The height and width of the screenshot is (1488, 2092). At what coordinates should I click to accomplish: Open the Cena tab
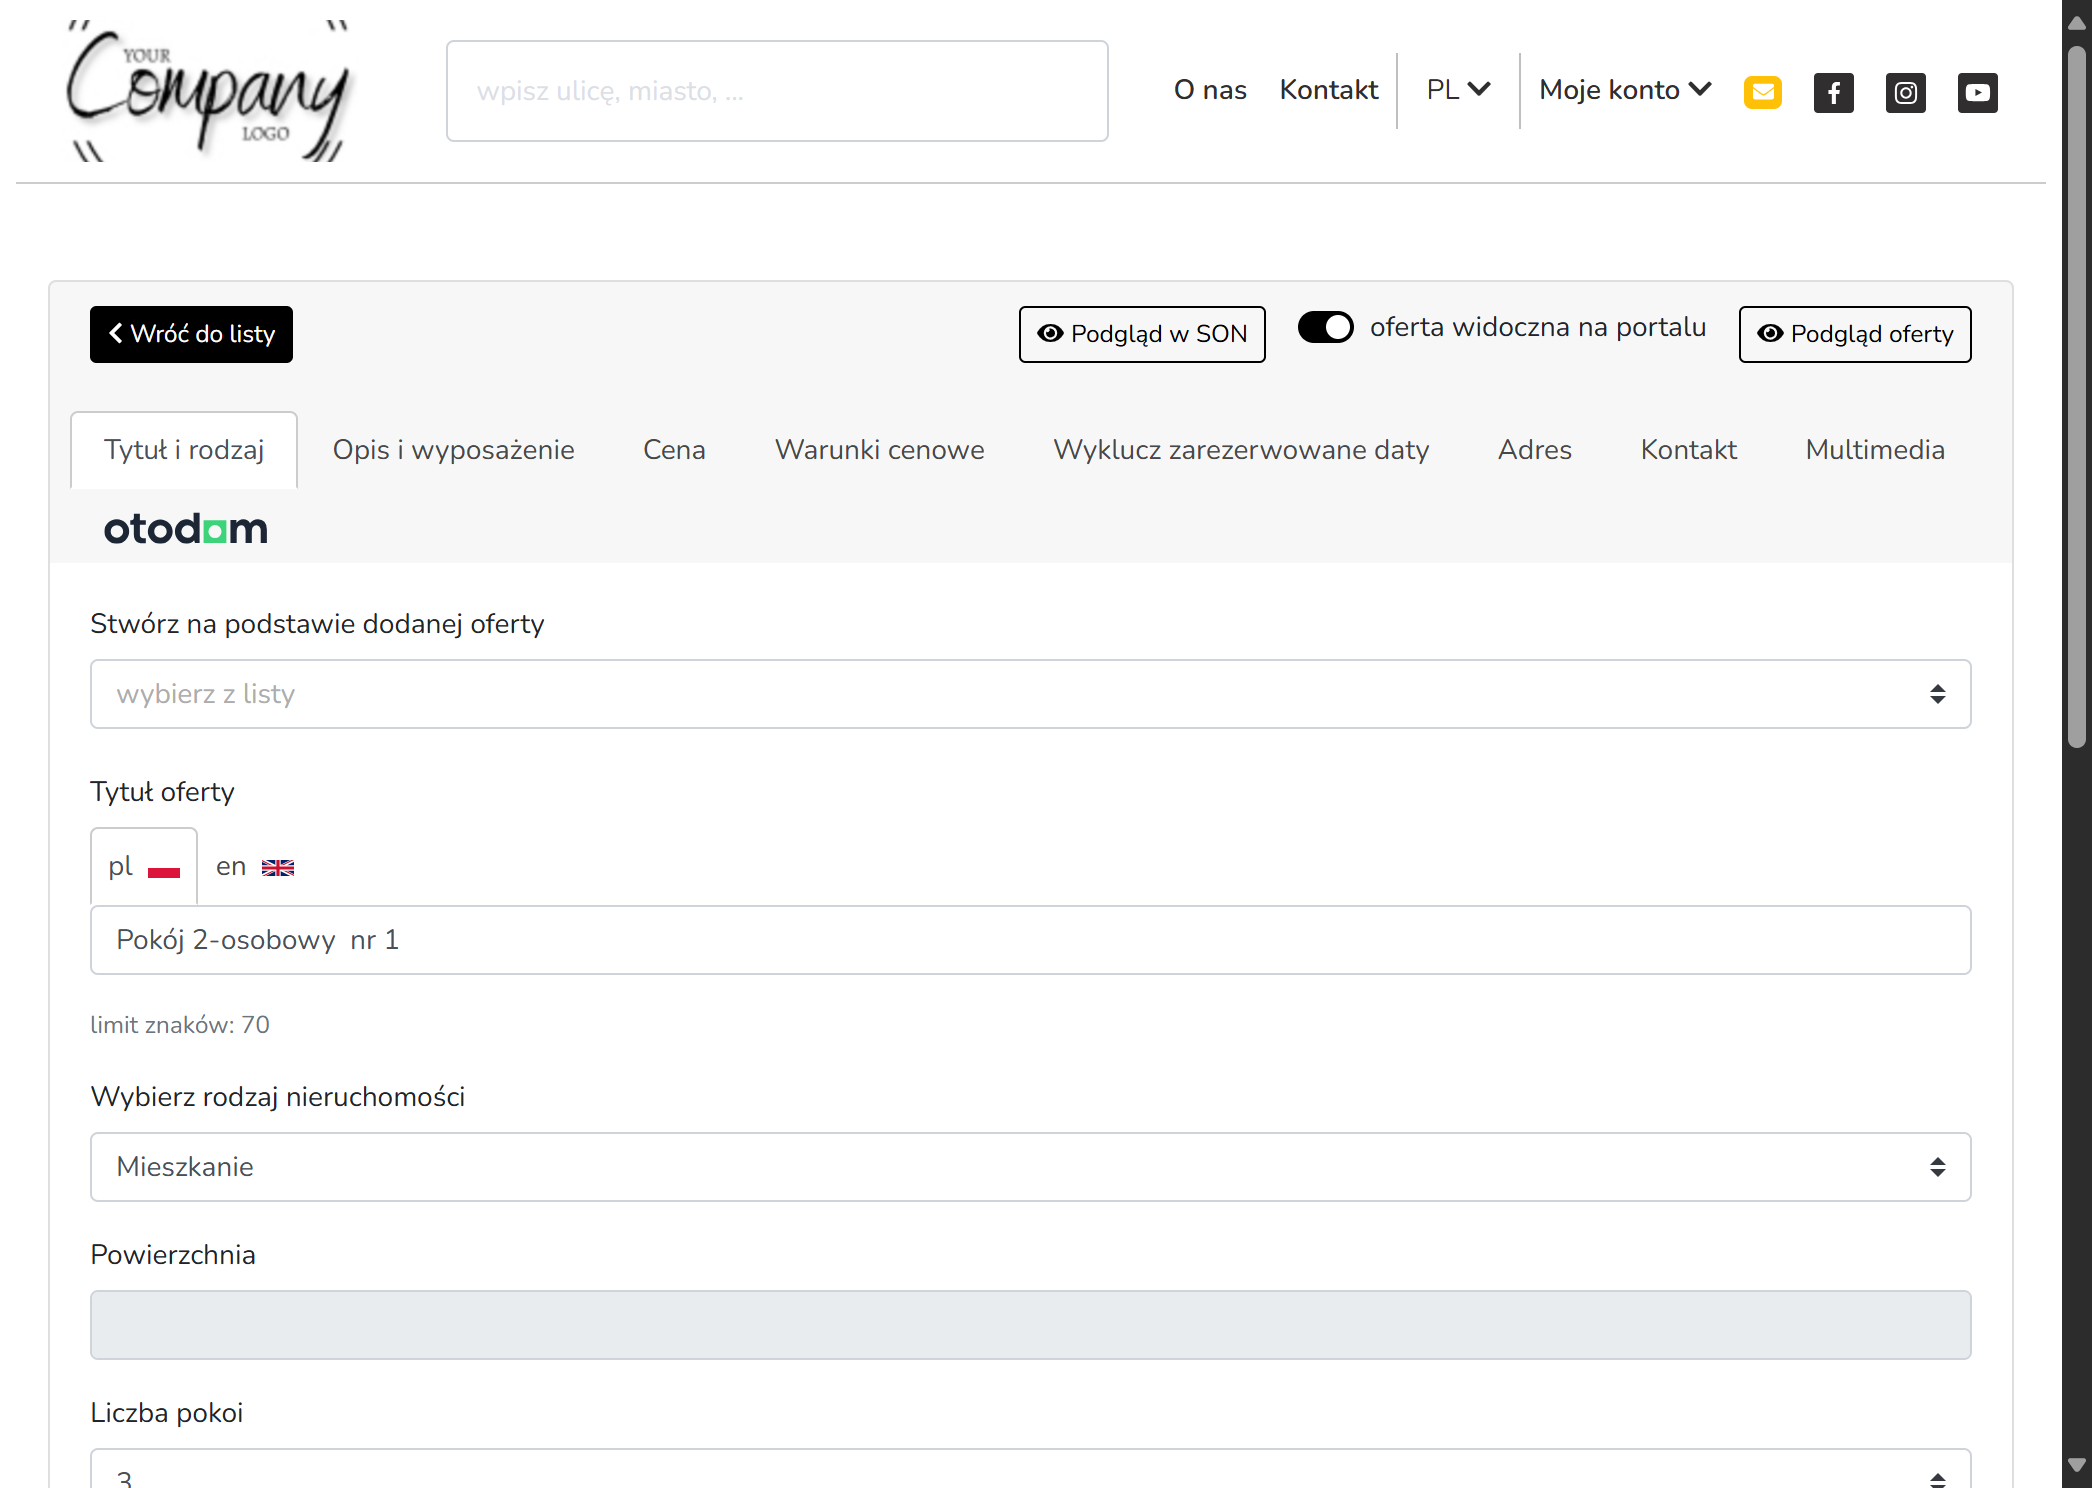(x=674, y=450)
